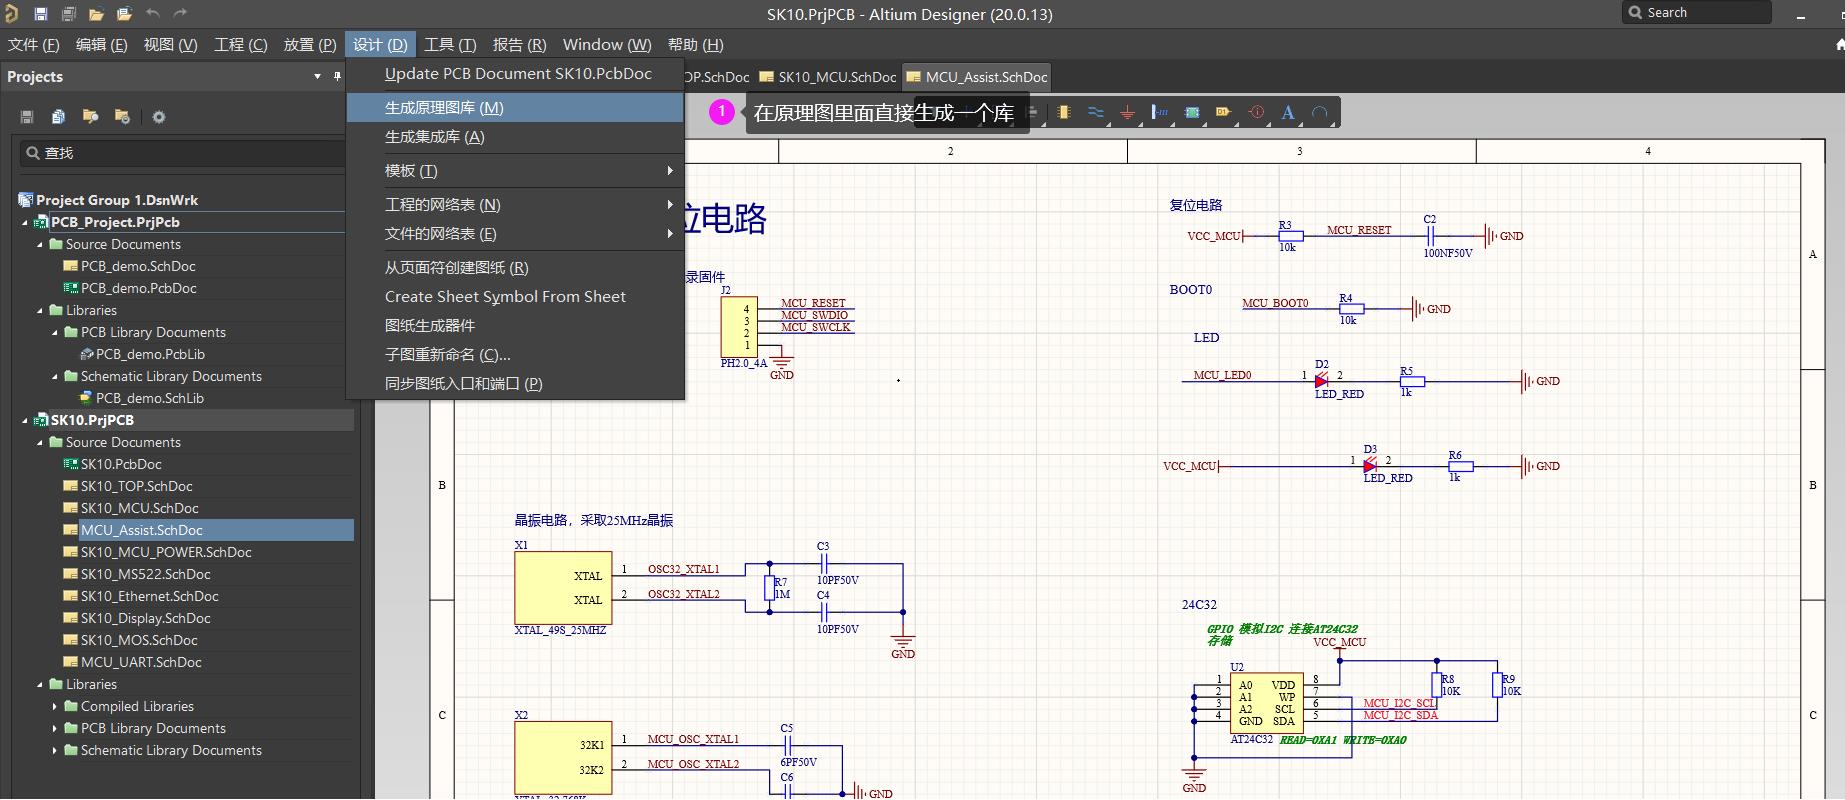Open the 编辑 (E) menu
This screenshot has width=1845, height=800.
102,45
